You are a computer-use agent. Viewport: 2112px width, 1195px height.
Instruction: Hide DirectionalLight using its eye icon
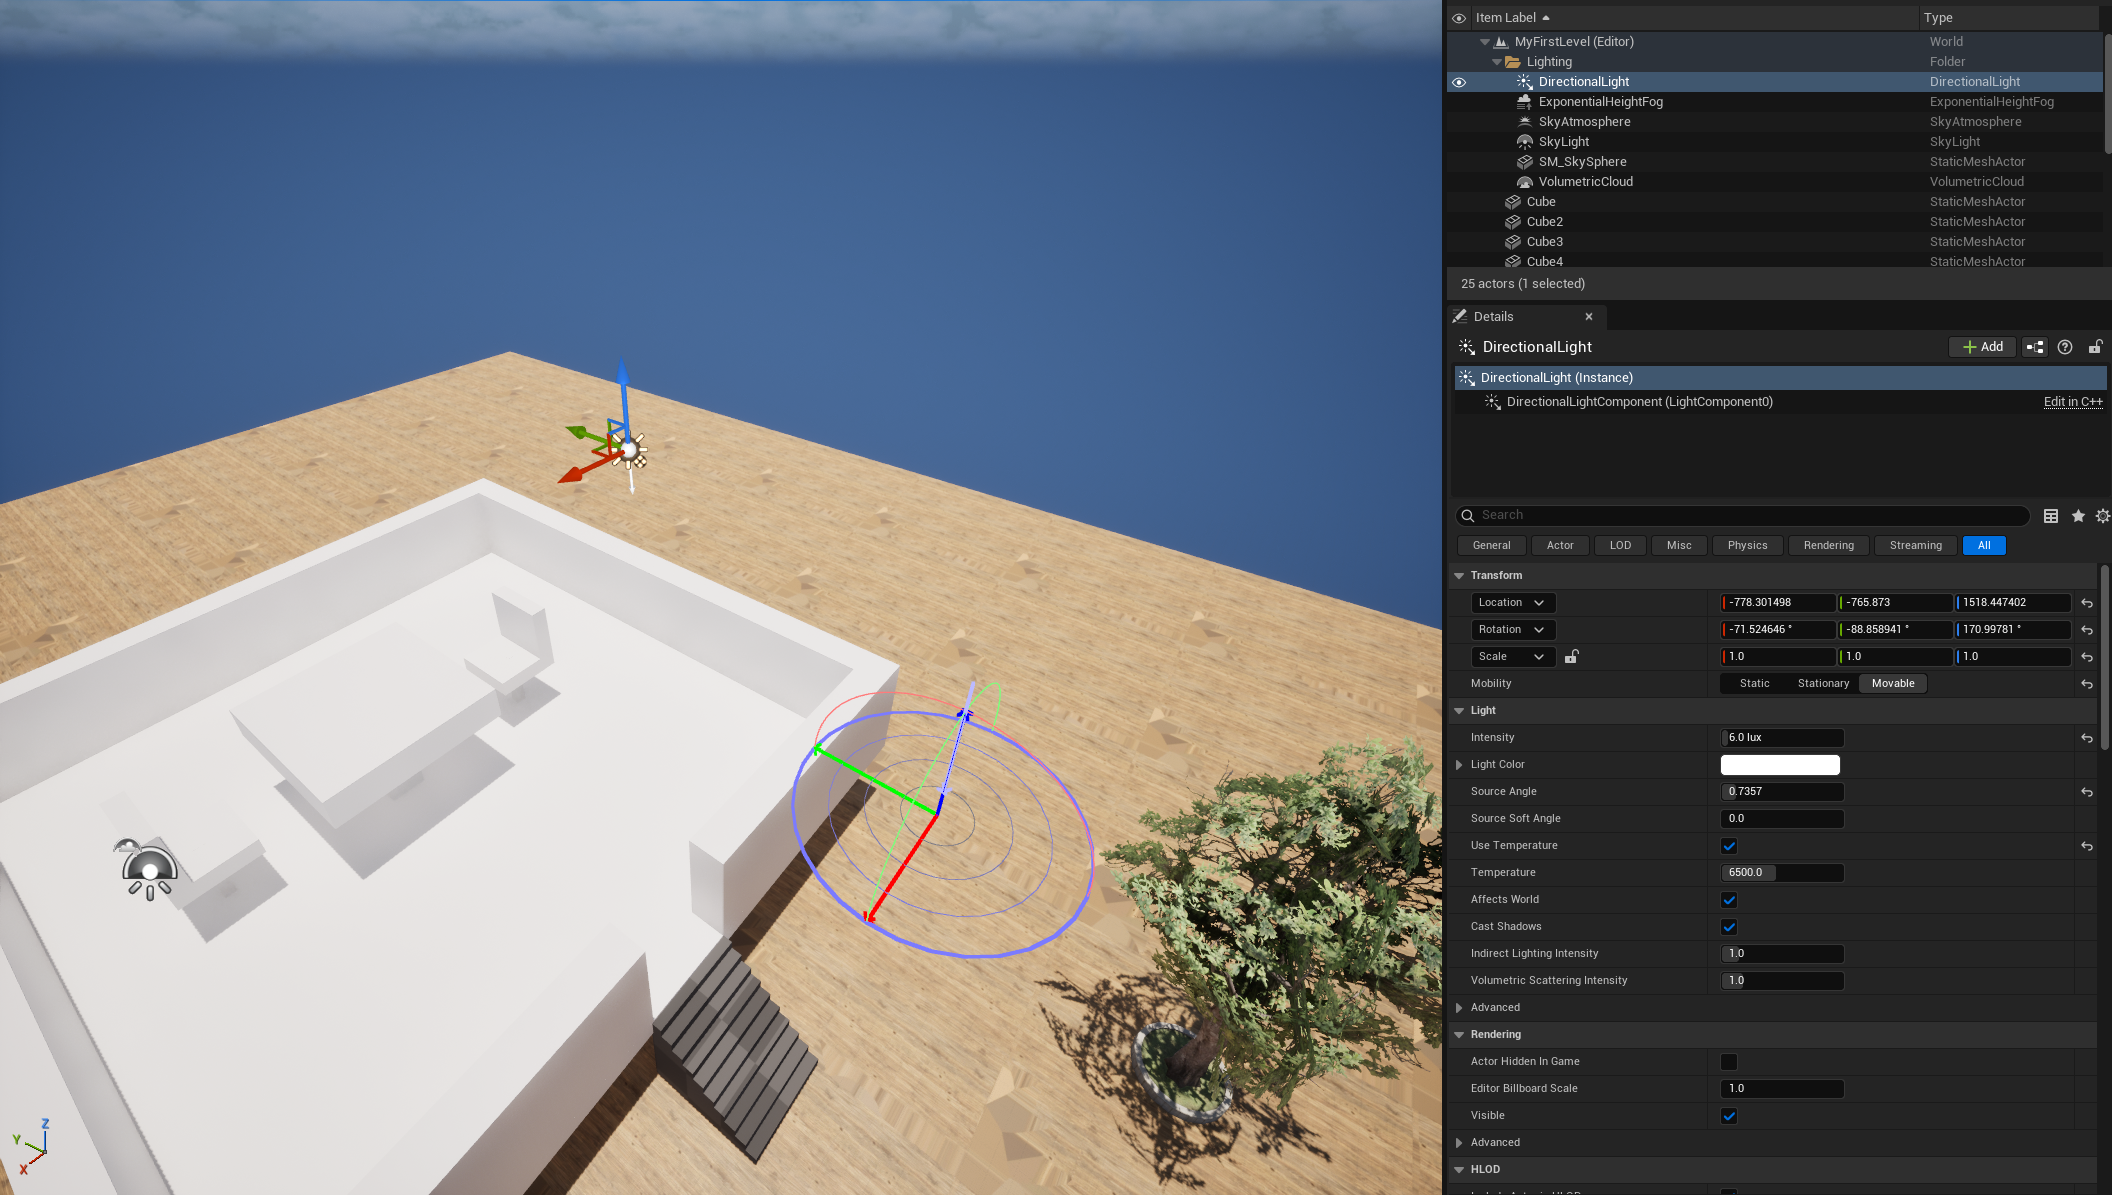(x=1459, y=82)
